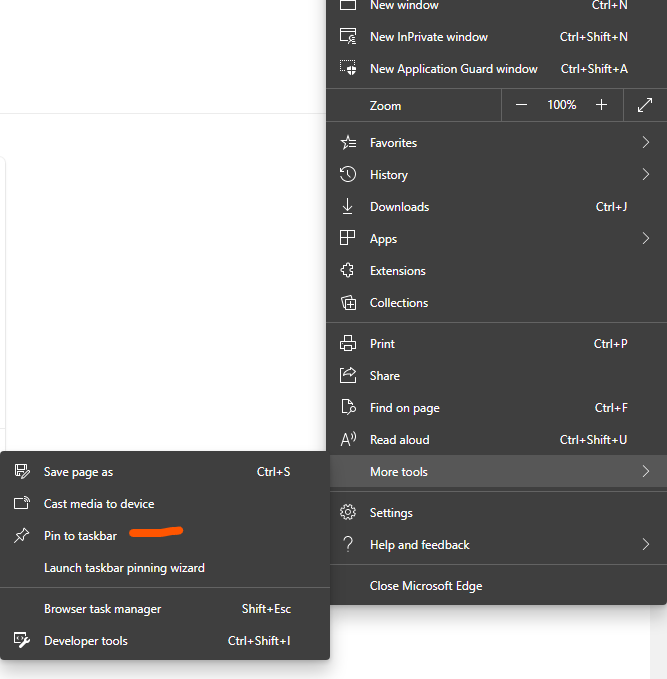Click the Pin to taskbar pin icon

[x=21, y=536]
